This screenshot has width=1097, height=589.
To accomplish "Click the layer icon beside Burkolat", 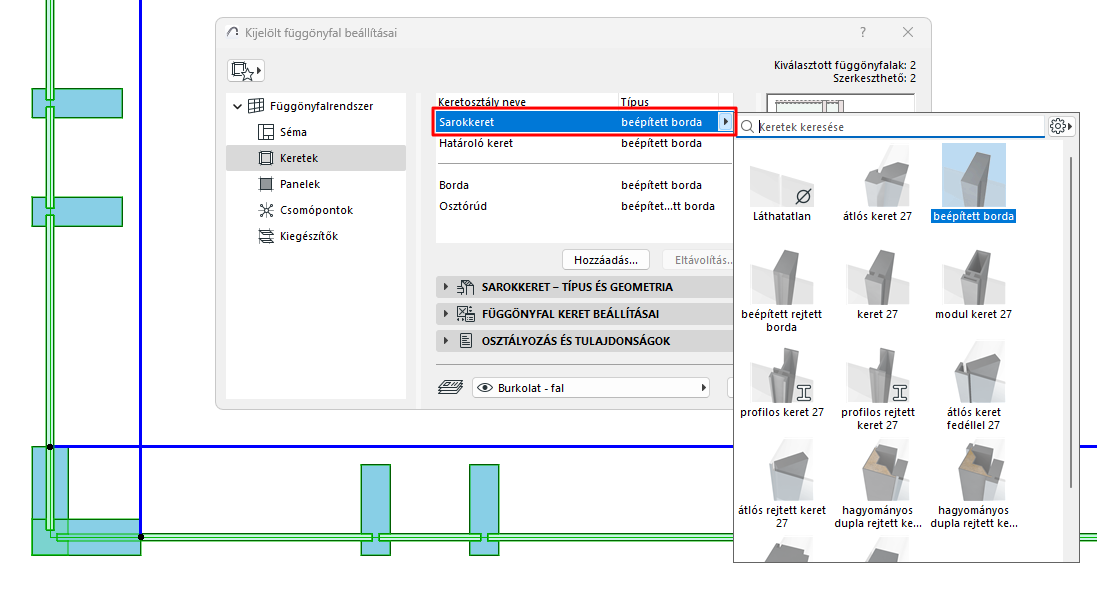I will [451, 388].
